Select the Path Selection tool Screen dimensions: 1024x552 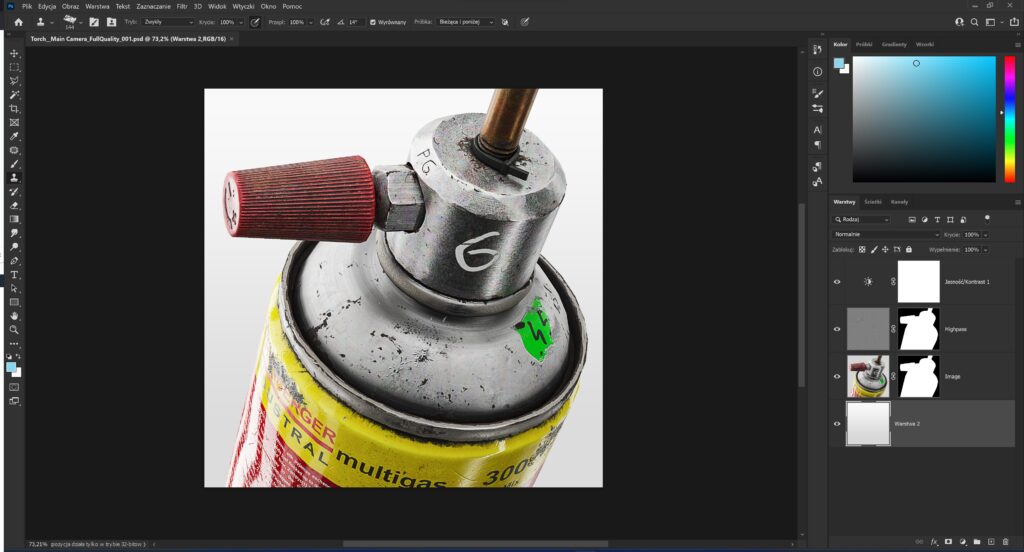(x=14, y=288)
